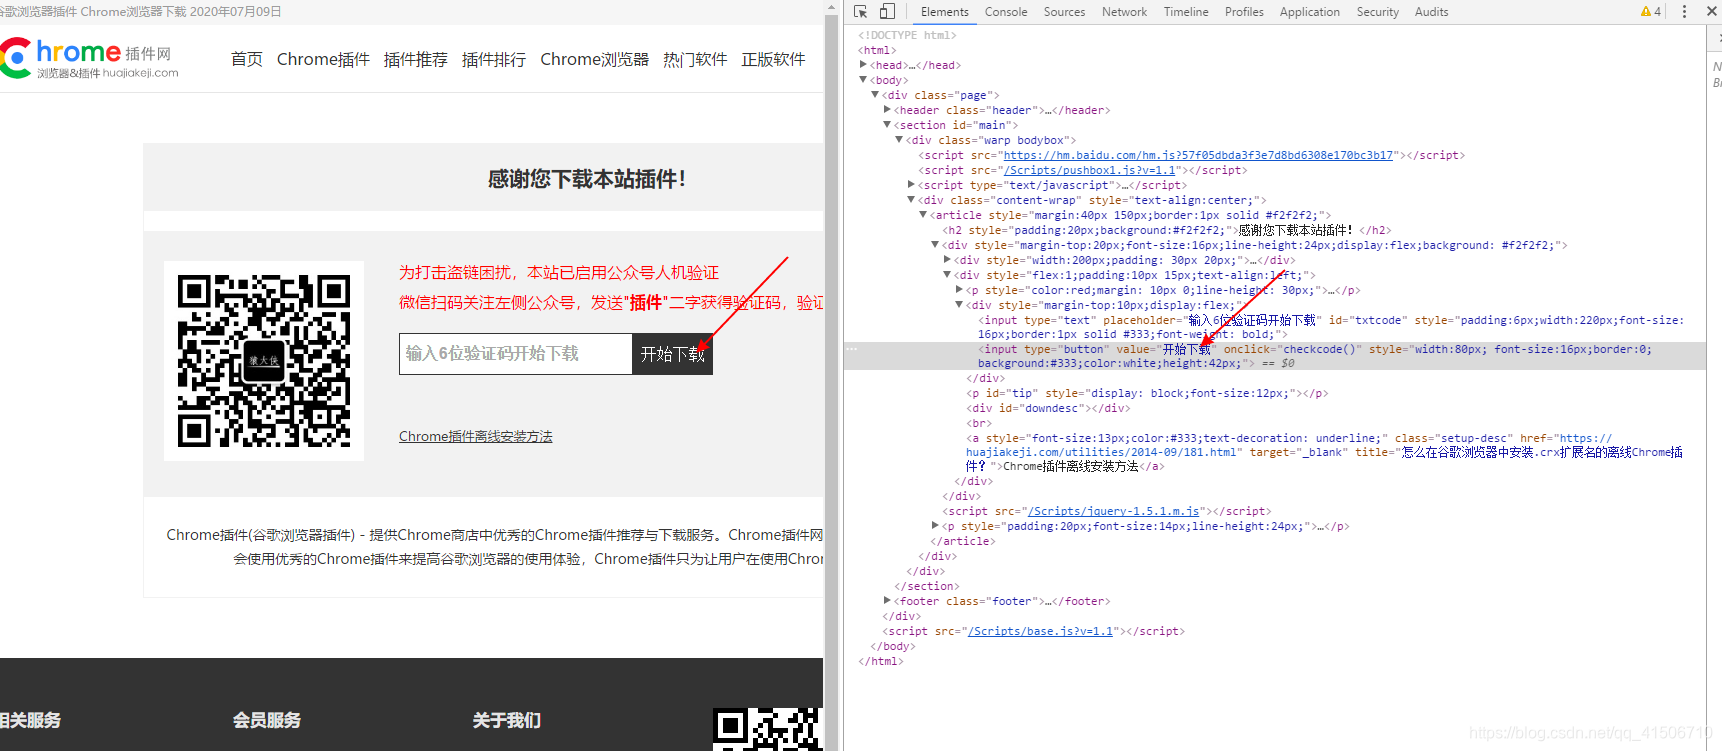Open 正版软件 navigation item

tap(773, 59)
